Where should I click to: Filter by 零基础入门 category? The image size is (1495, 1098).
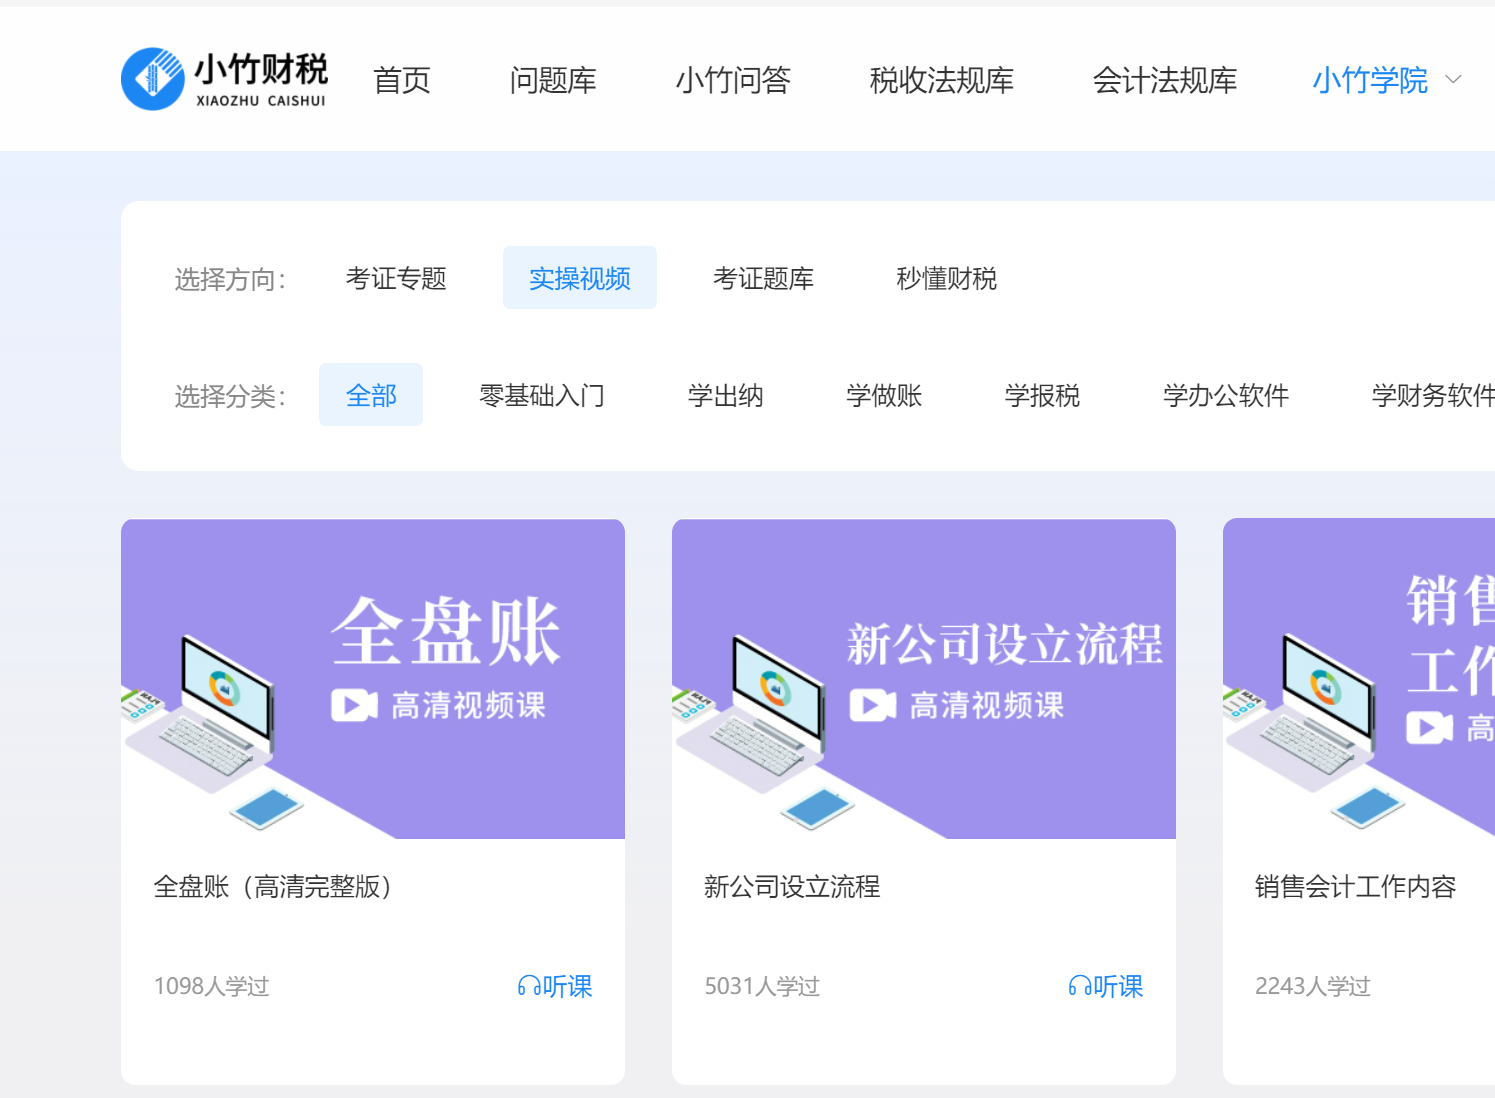[x=541, y=395]
